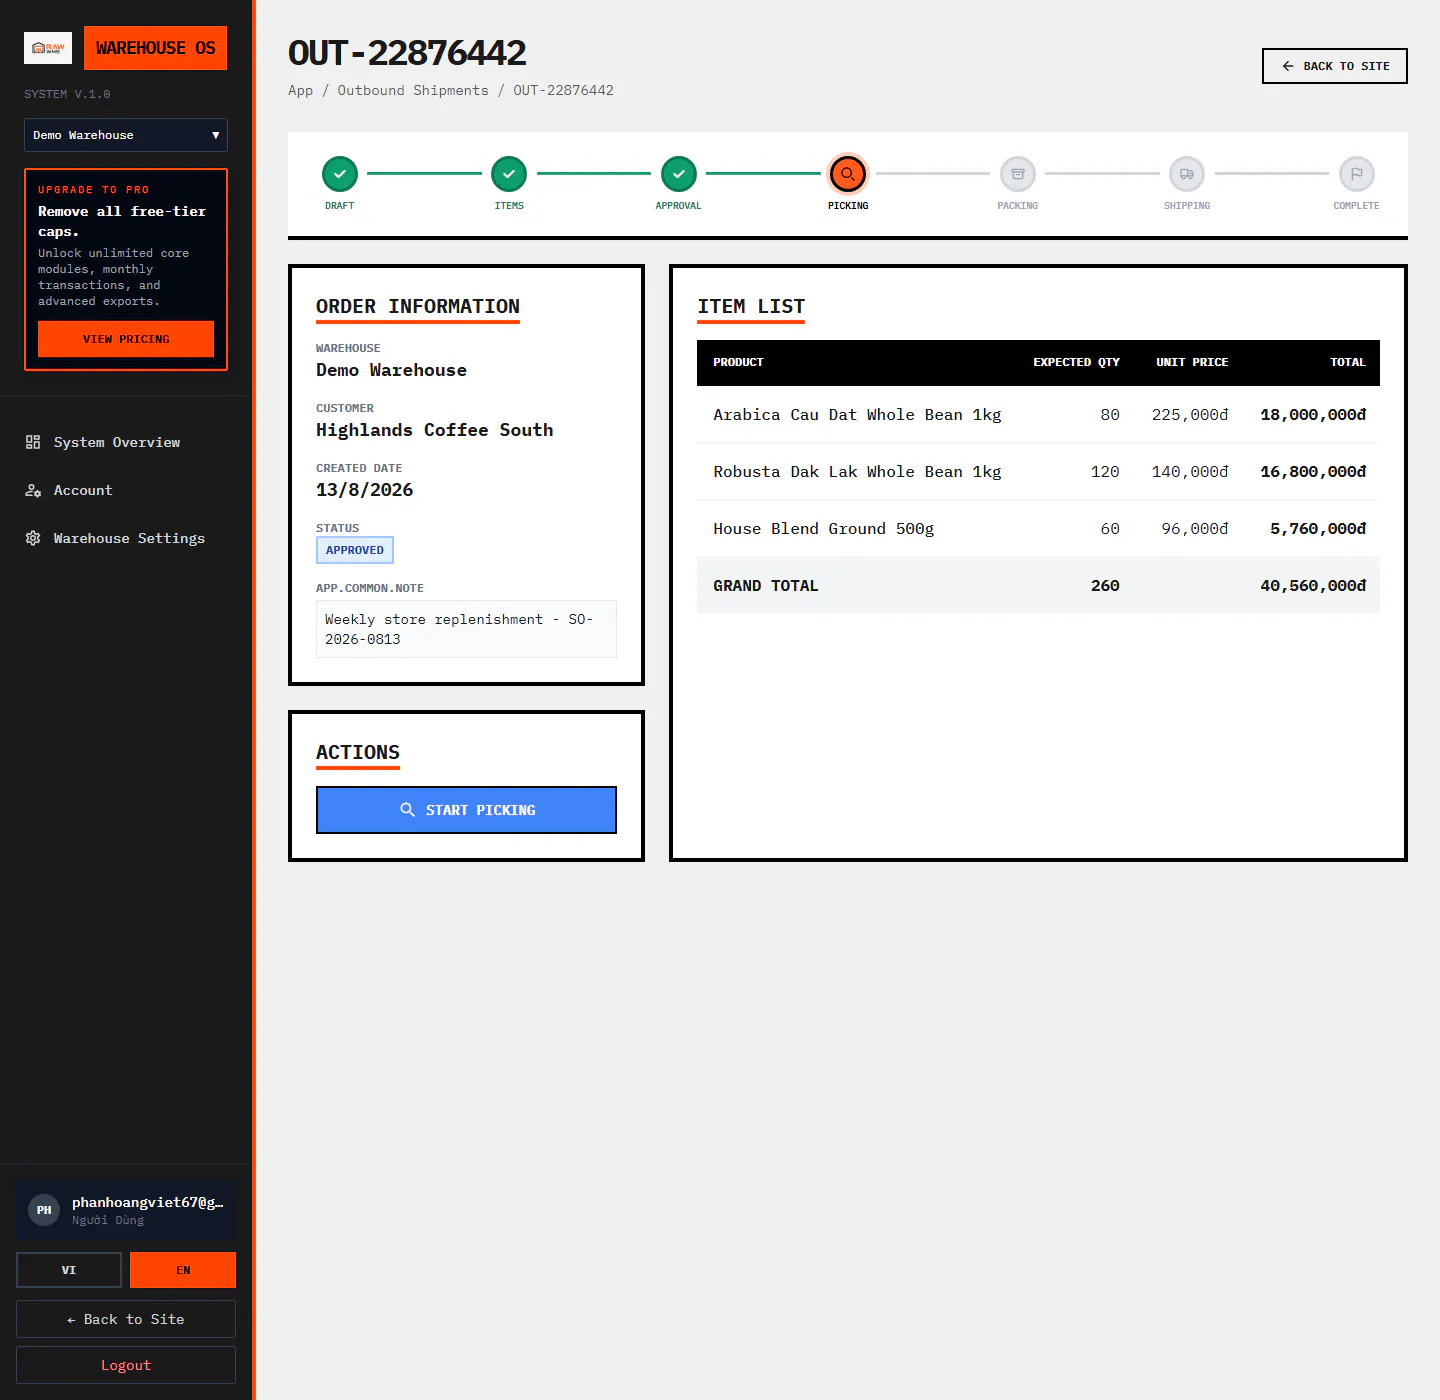The width and height of the screenshot is (1440, 1400).
Task: Select the Picking step magnifier icon
Action: coord(848,174)
